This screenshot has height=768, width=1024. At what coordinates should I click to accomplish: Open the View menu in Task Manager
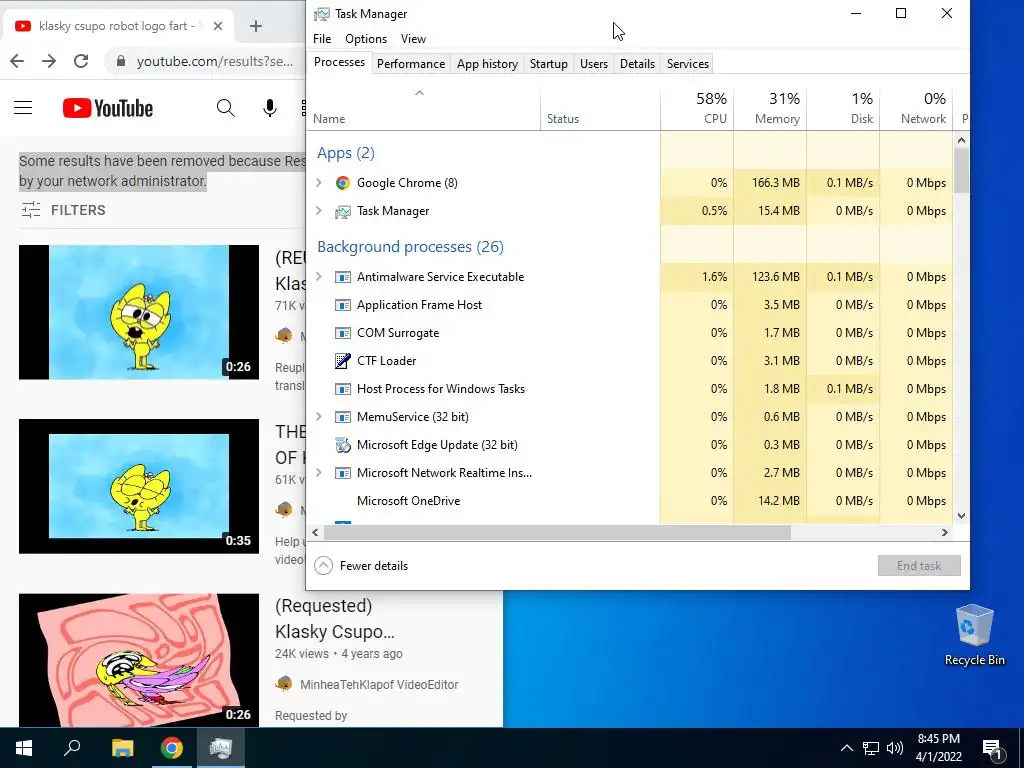pyautogui.click(x=413, y=39)
